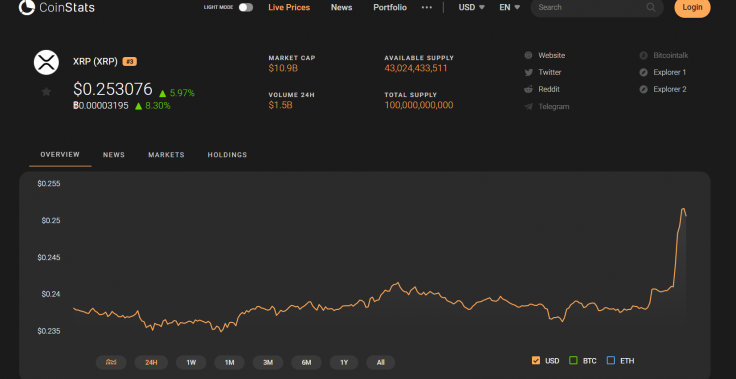Click the $0.253076 price text
The height and width of the screenshot is (379, 736).
click(113, 89)
